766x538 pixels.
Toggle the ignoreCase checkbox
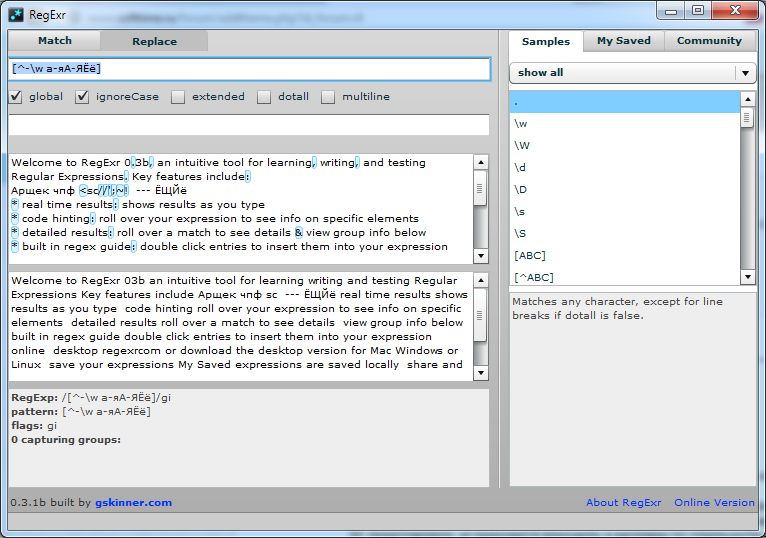point(82,97)
